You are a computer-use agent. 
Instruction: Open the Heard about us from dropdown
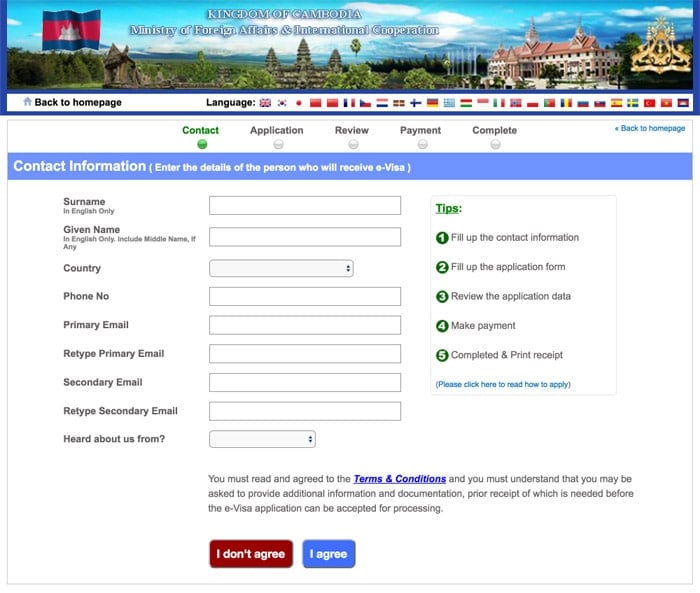point(262,439)
